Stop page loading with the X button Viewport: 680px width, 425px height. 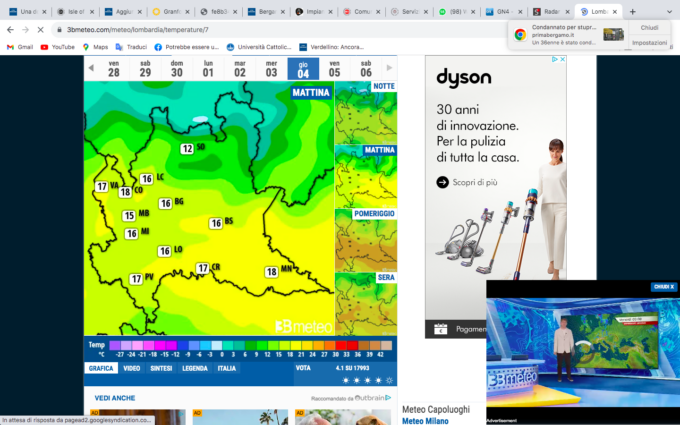click(x=40, y=30)
